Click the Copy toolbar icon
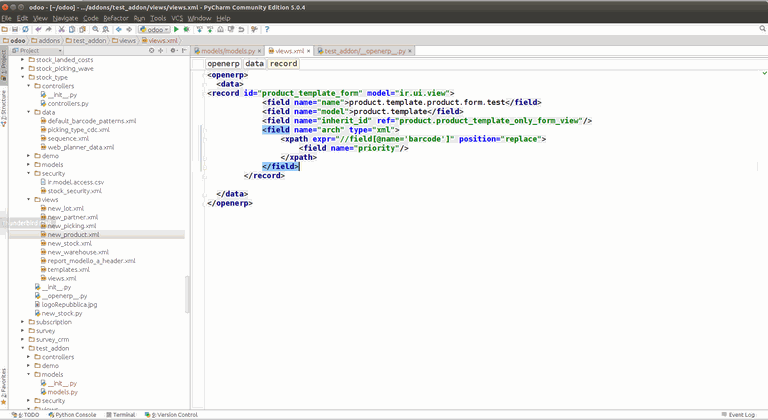The height and width of the screenshot is (420, 768). click(72, 29)
